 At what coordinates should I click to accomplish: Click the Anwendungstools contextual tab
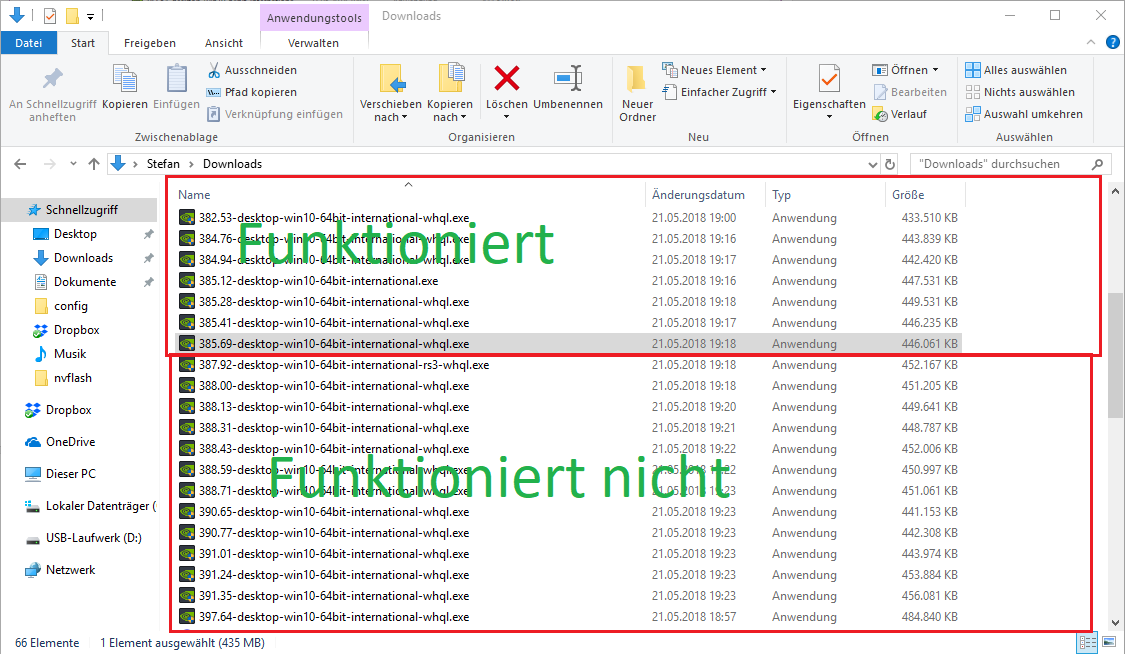[314, 18]
